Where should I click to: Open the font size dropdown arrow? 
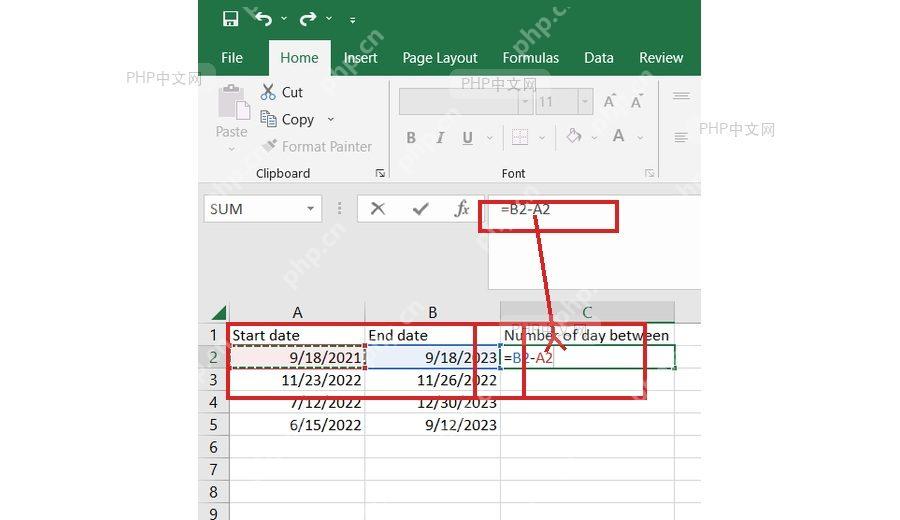[585, 102]
